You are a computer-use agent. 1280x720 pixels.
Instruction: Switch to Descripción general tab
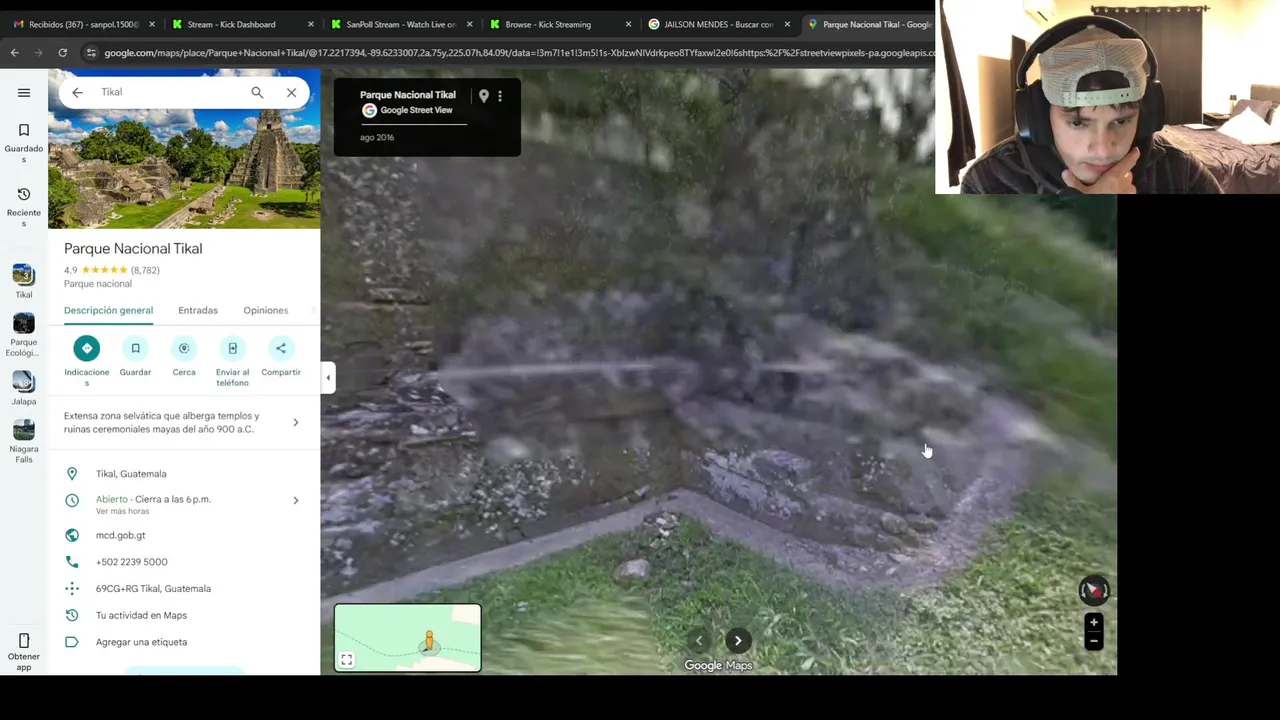(108, 310)
